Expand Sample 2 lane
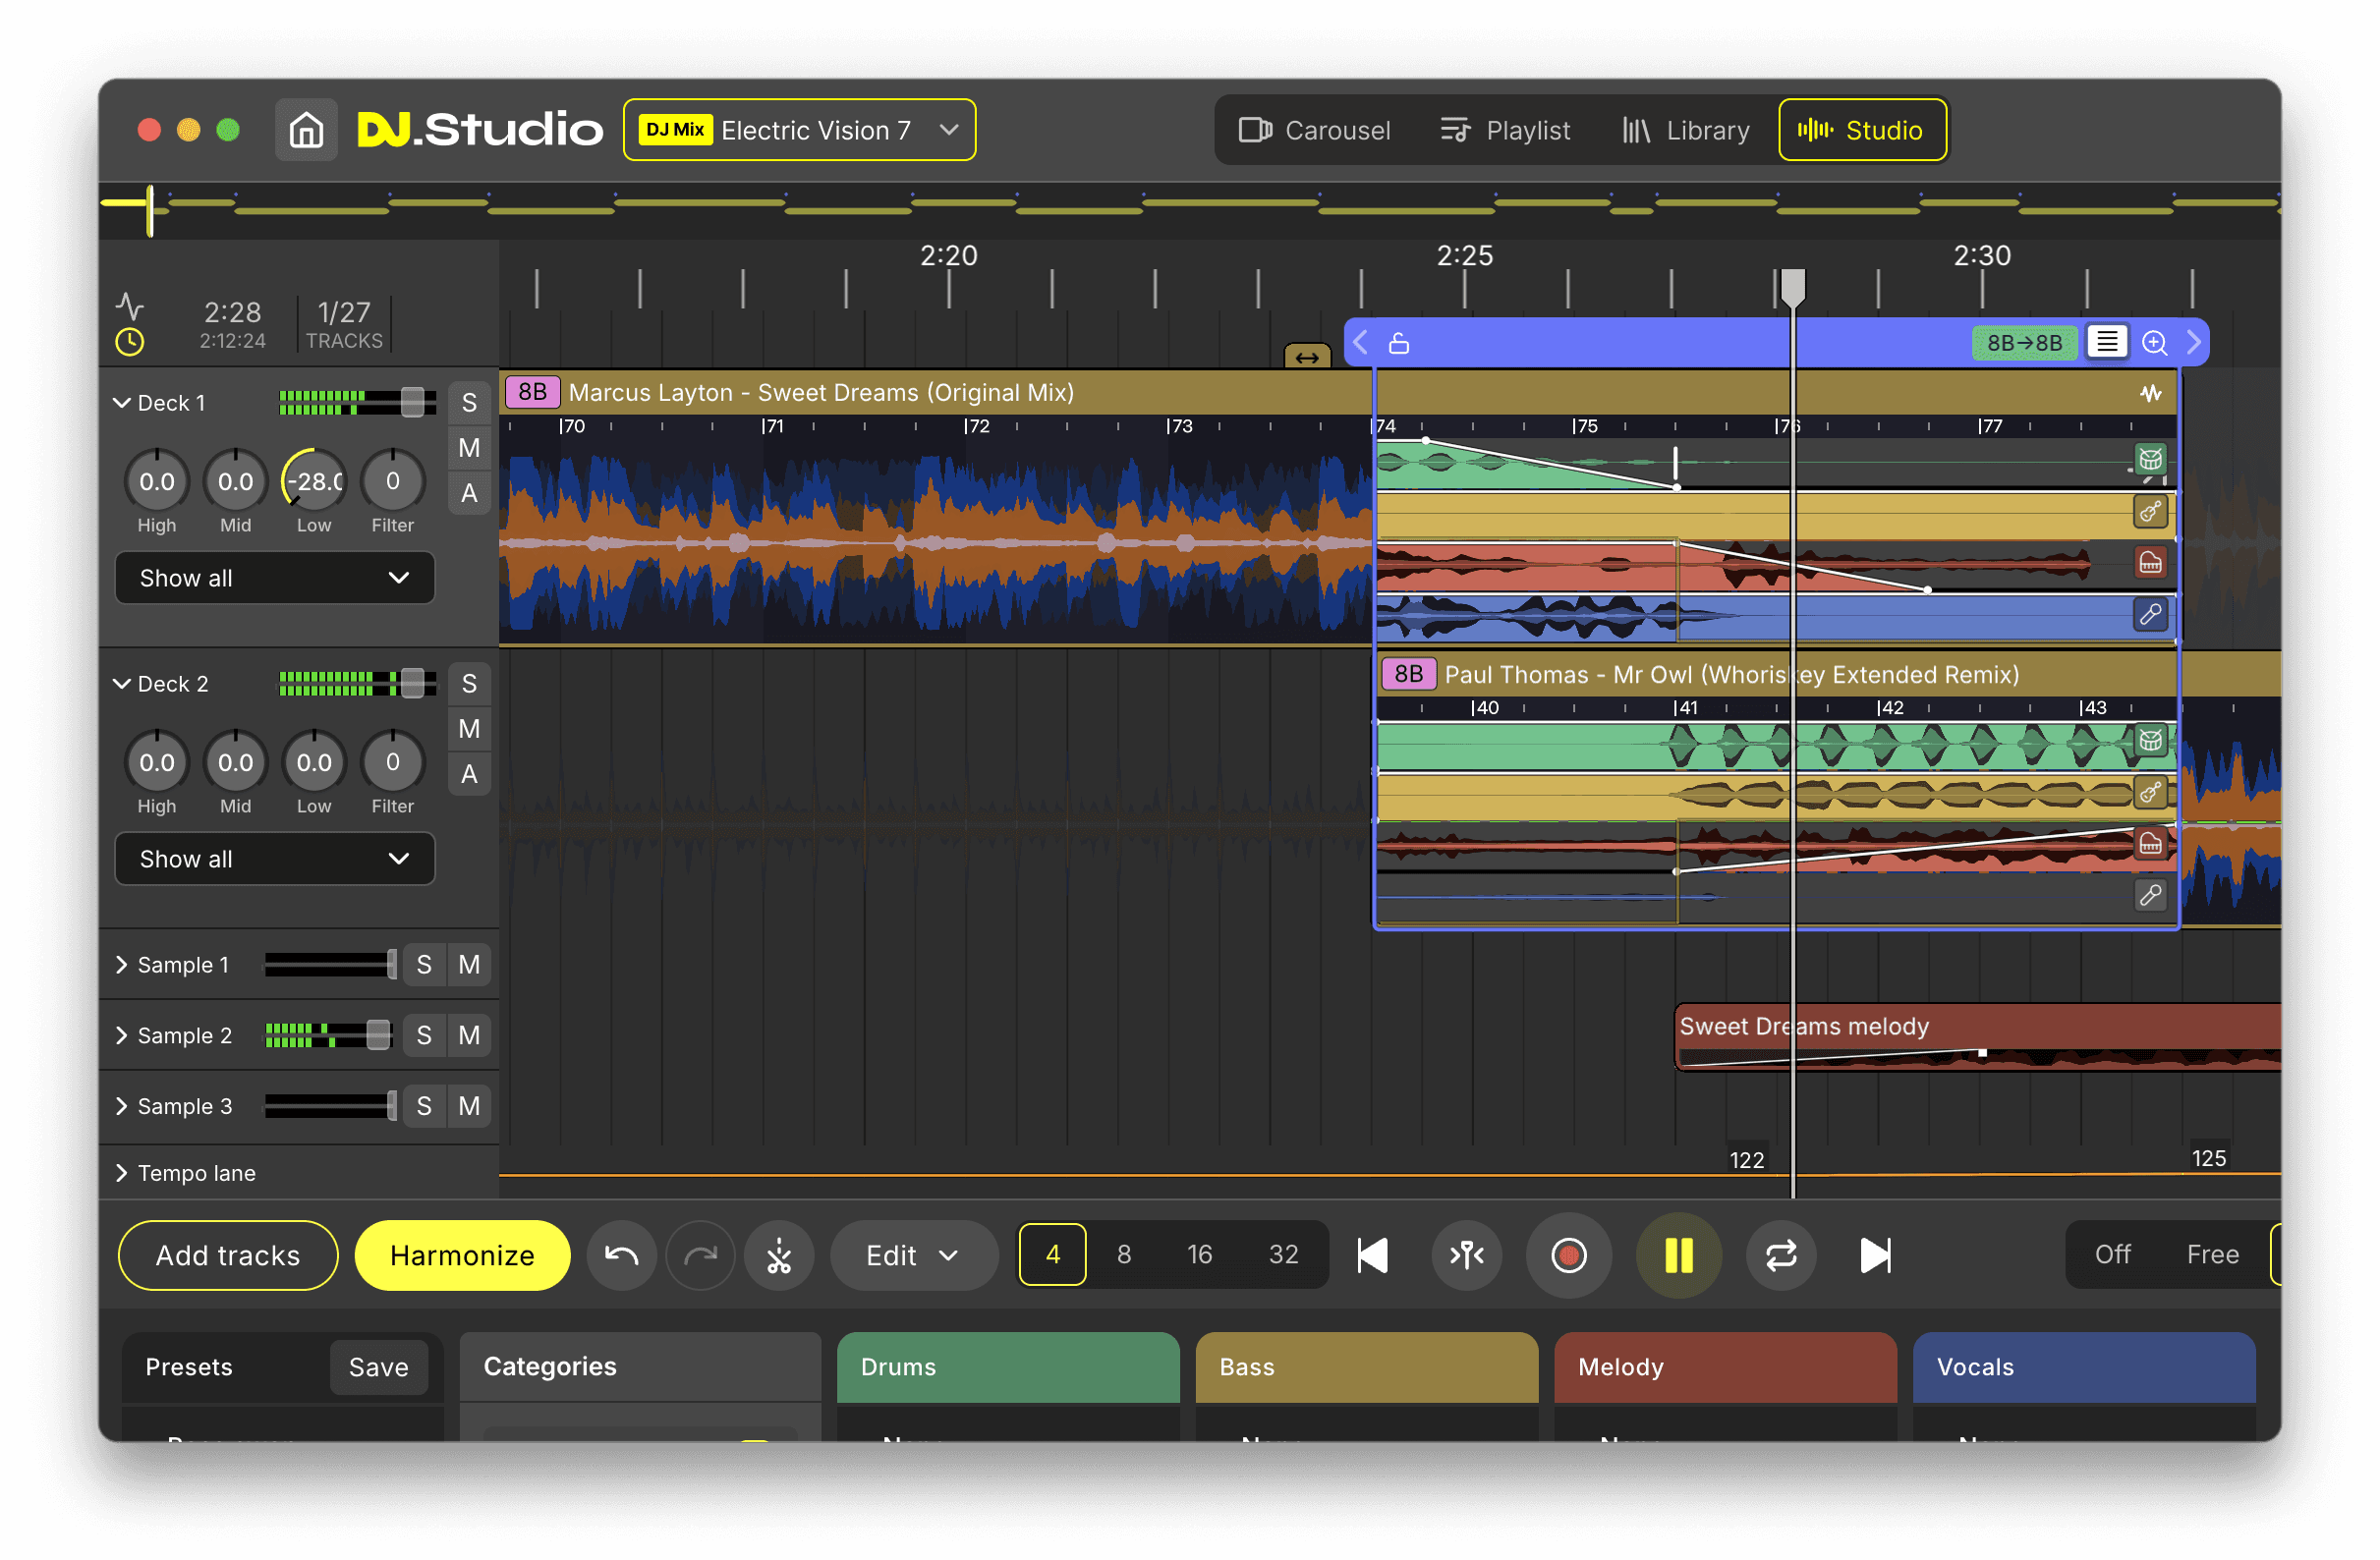Viewport: 2380px width, 1560px height. point(122,1035)
